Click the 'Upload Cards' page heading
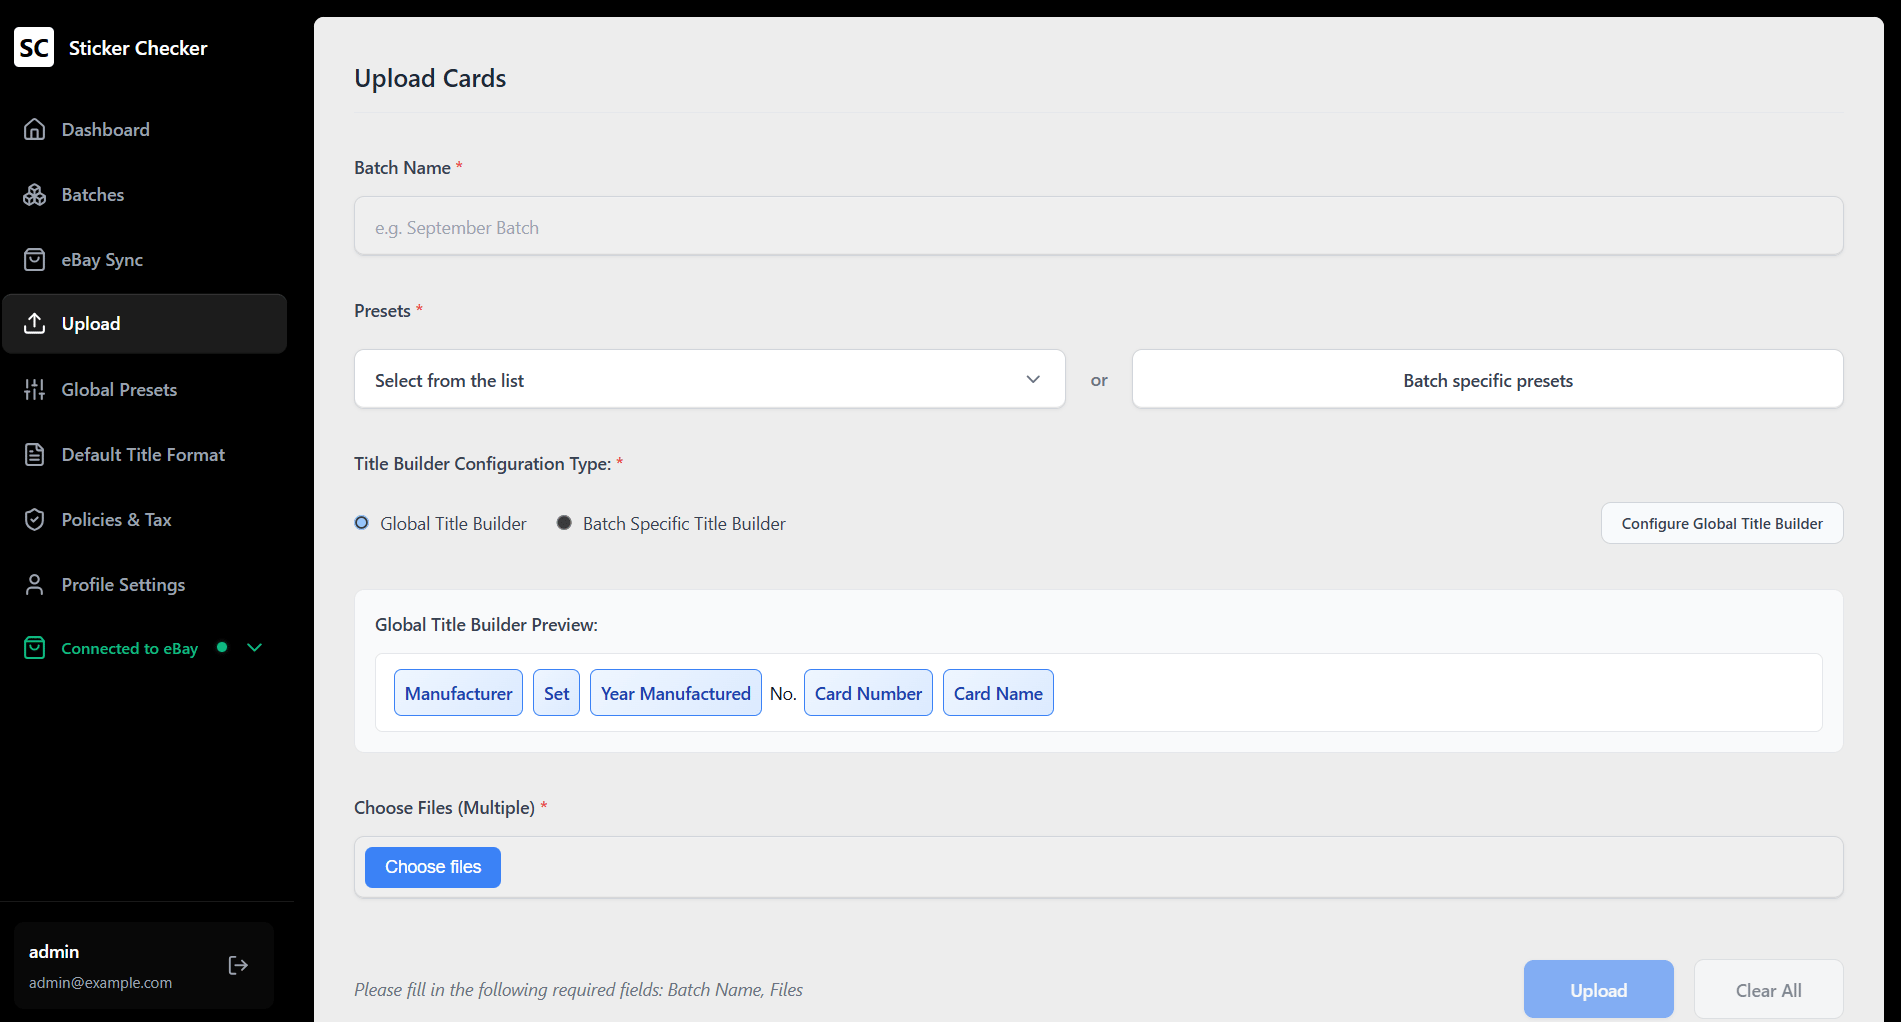1901x1022 pixels. click(x=430, y=78)
